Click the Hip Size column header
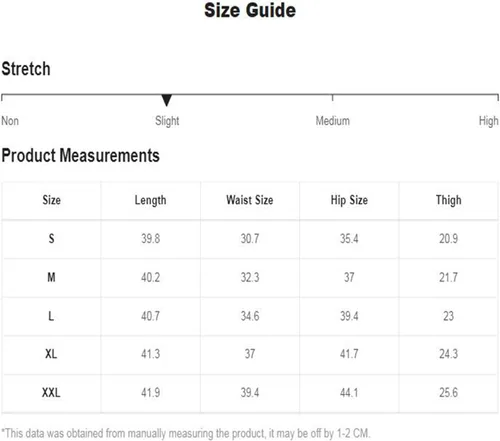The width and height of the screenshot is (500, 441). click(349, 200)
